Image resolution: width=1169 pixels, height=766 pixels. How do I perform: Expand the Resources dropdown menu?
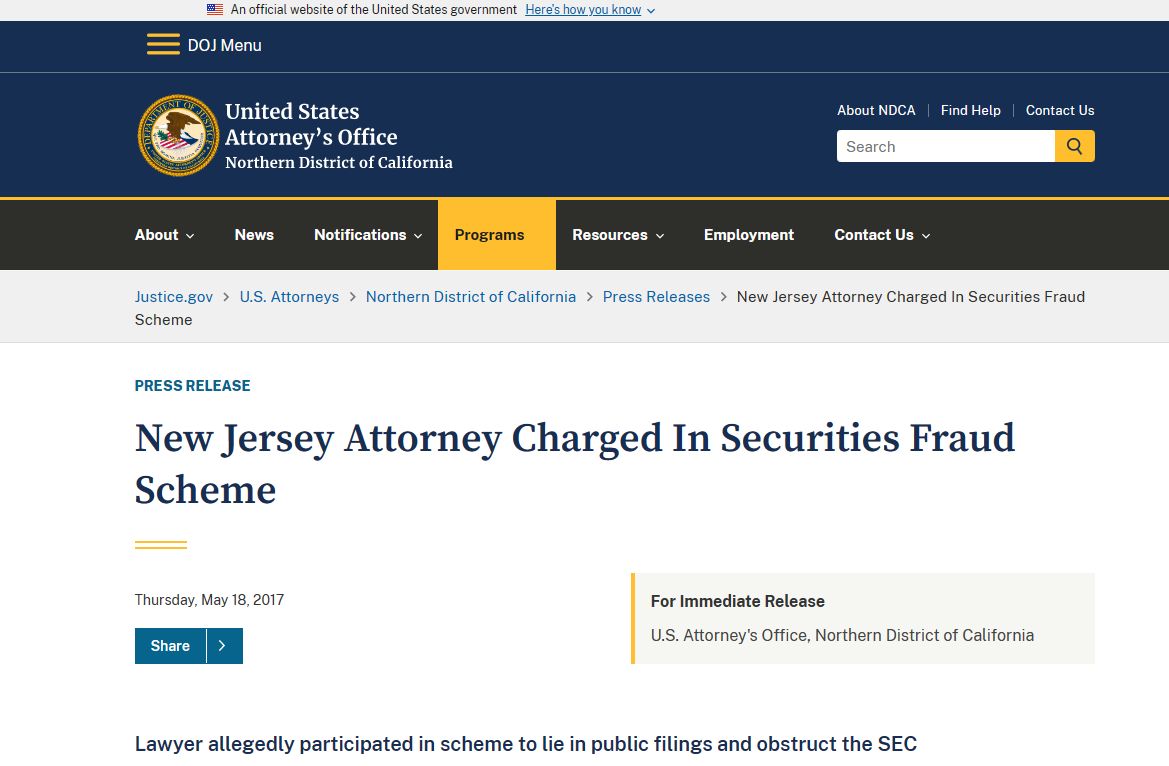617,235
